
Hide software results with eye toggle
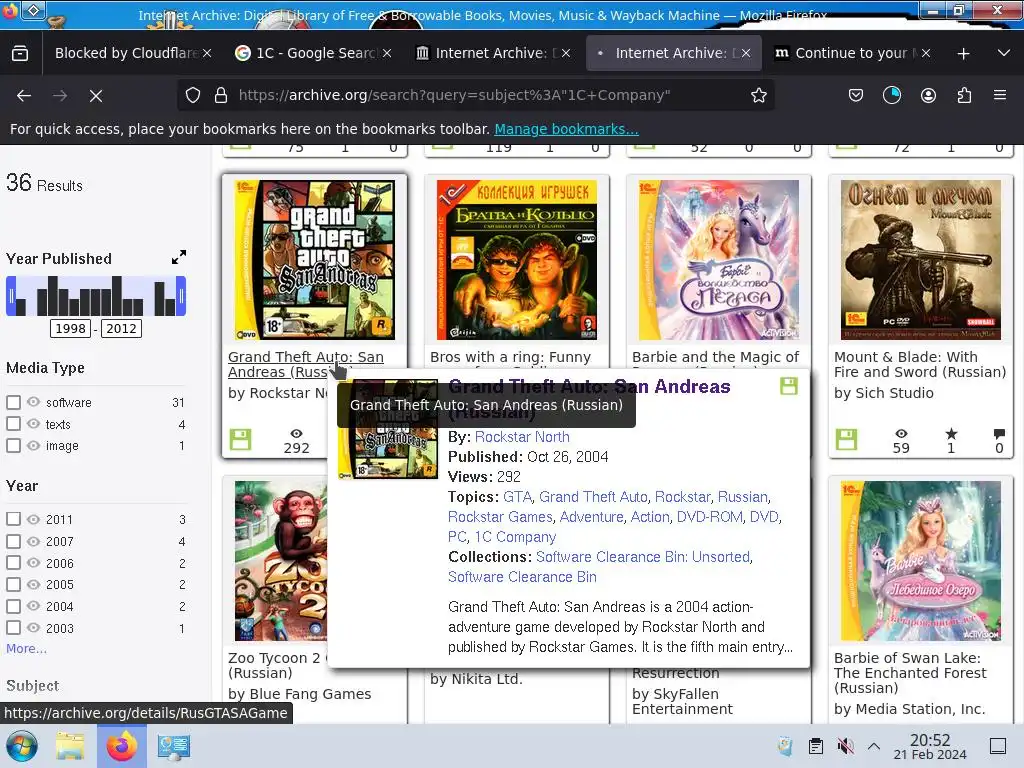tap(33, 402)
